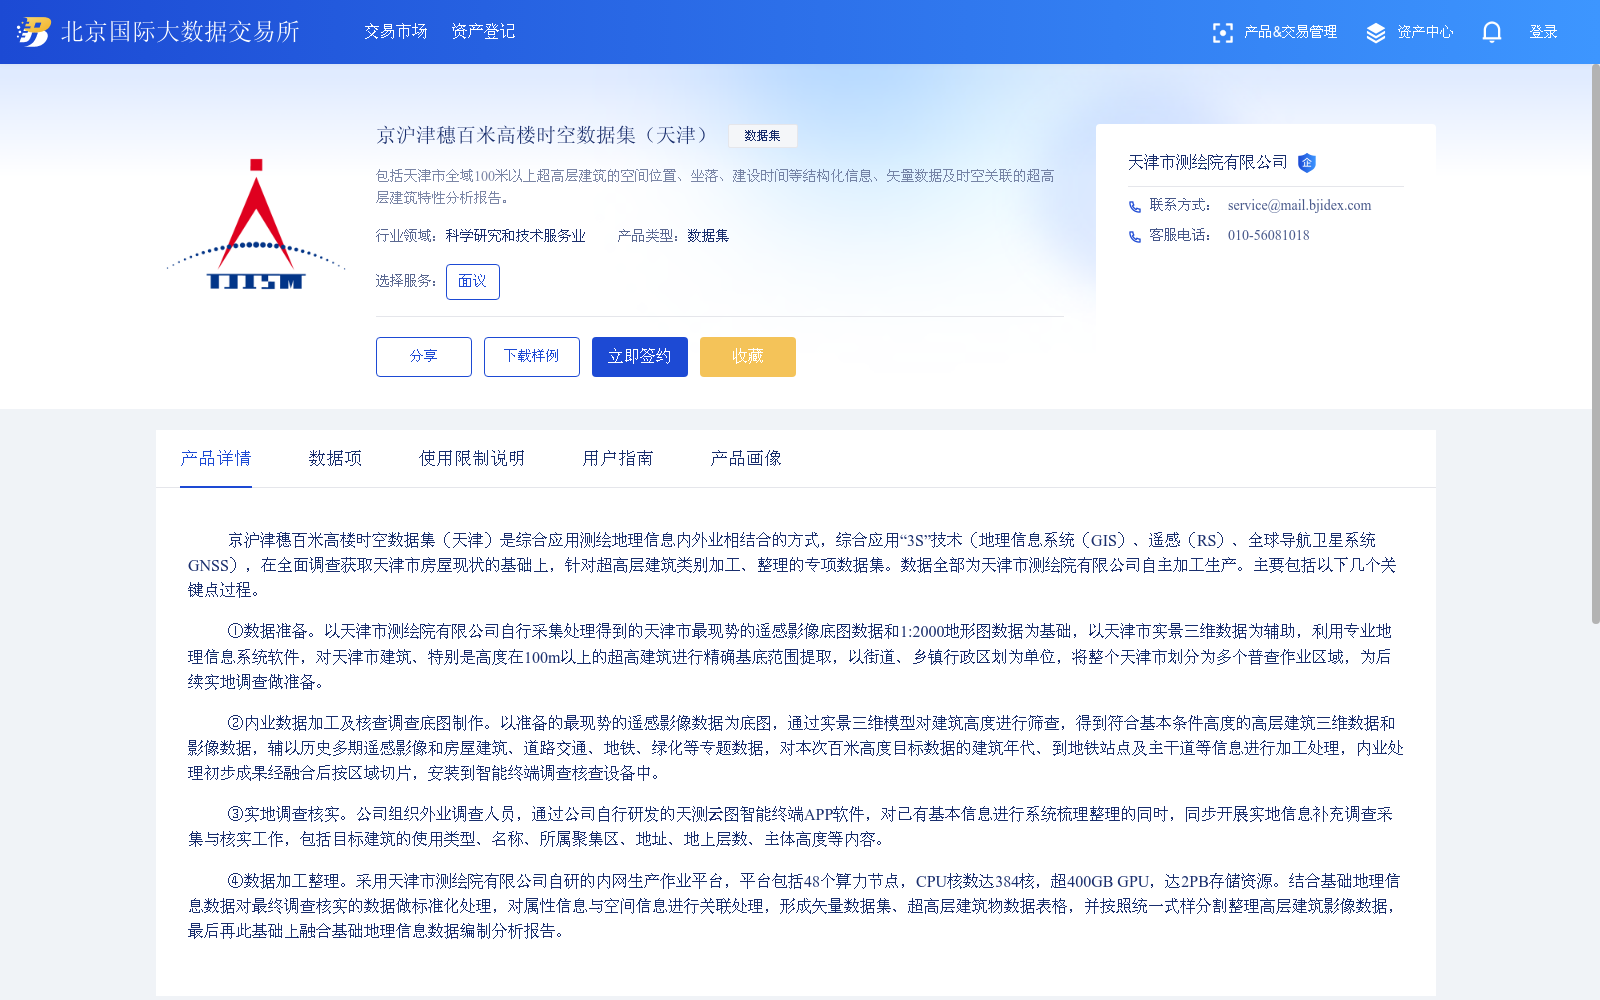Switch to the 产品详情 tab
1600x1000 pixels.
216,458
